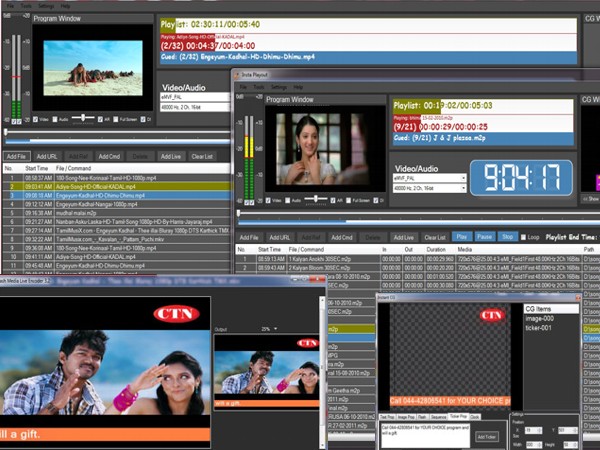
Task: Click the Start Time column header in back playlist
Action: pos(37,168)
